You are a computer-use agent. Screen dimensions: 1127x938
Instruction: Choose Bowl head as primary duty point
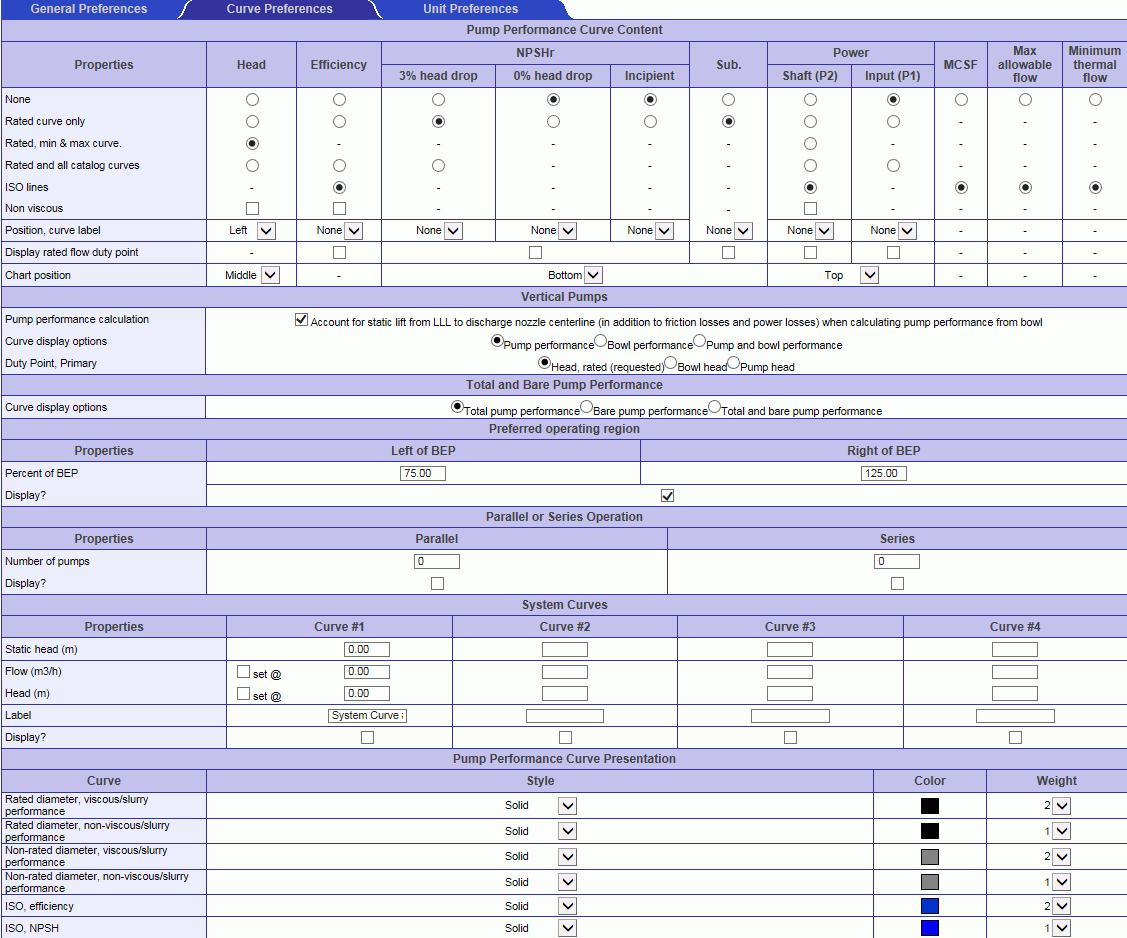tap(671, 363)
